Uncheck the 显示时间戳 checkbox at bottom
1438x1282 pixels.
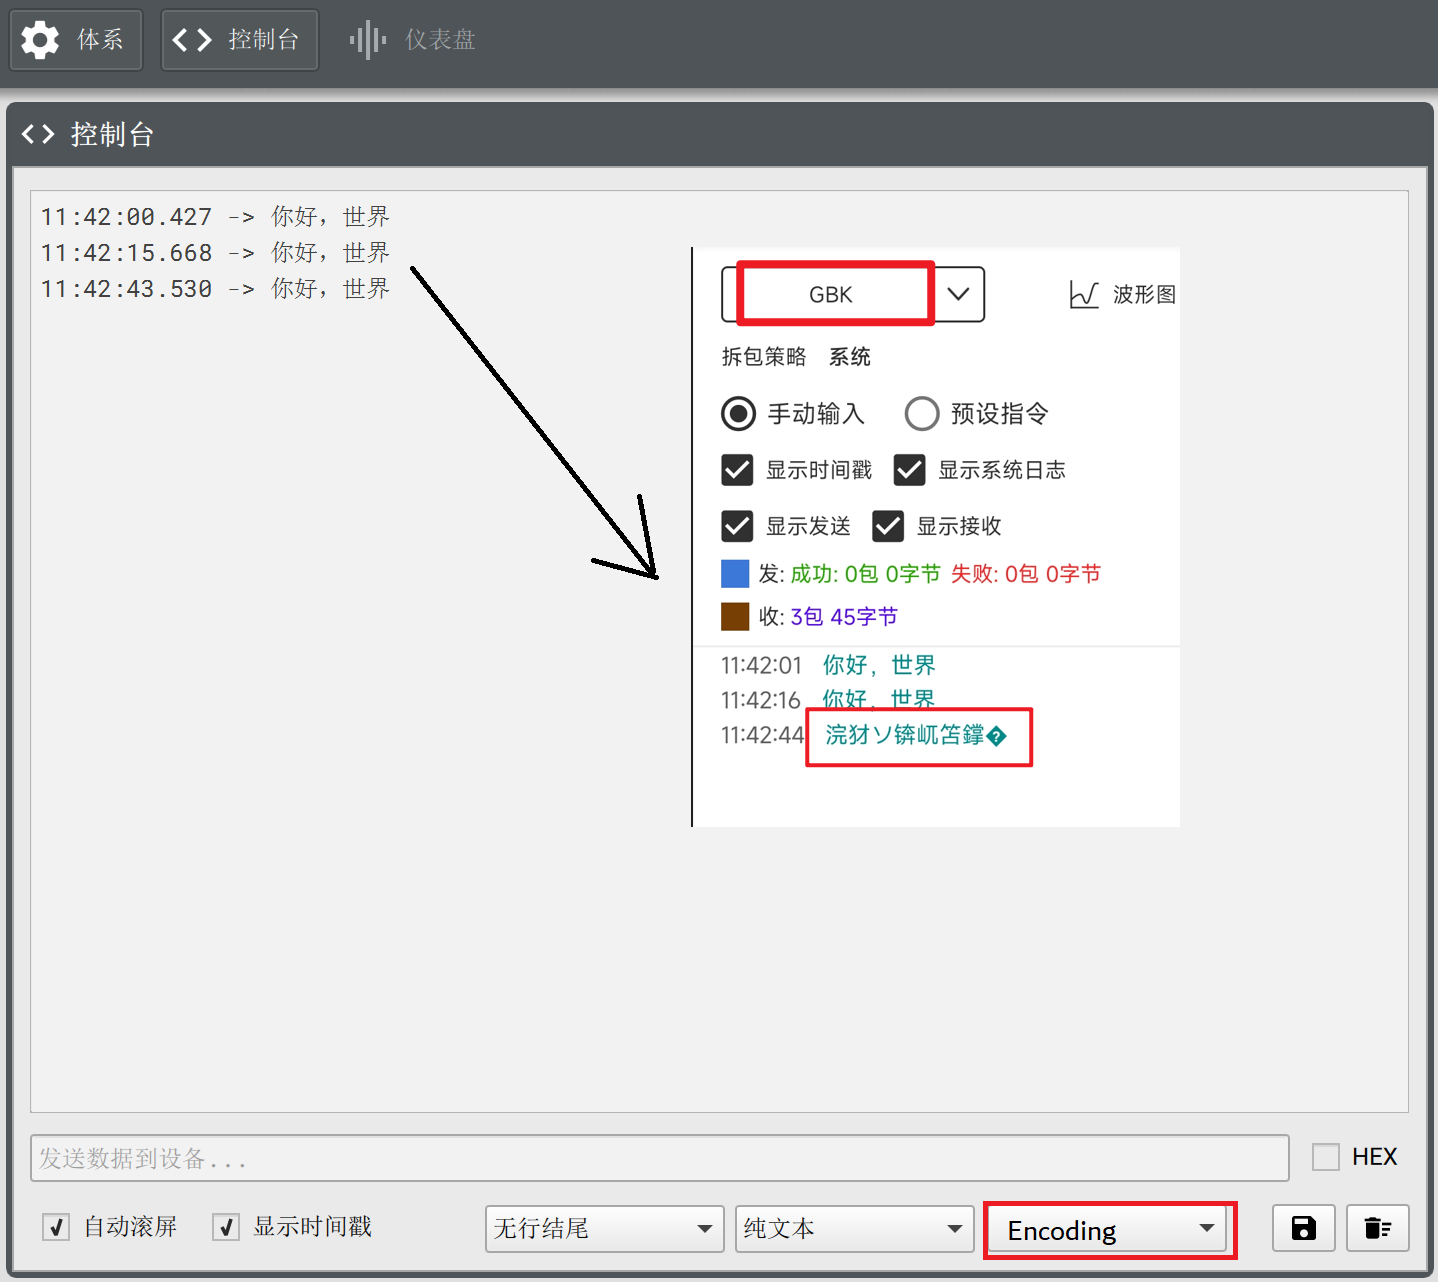pyautogui.click(x=225, y=1227)
